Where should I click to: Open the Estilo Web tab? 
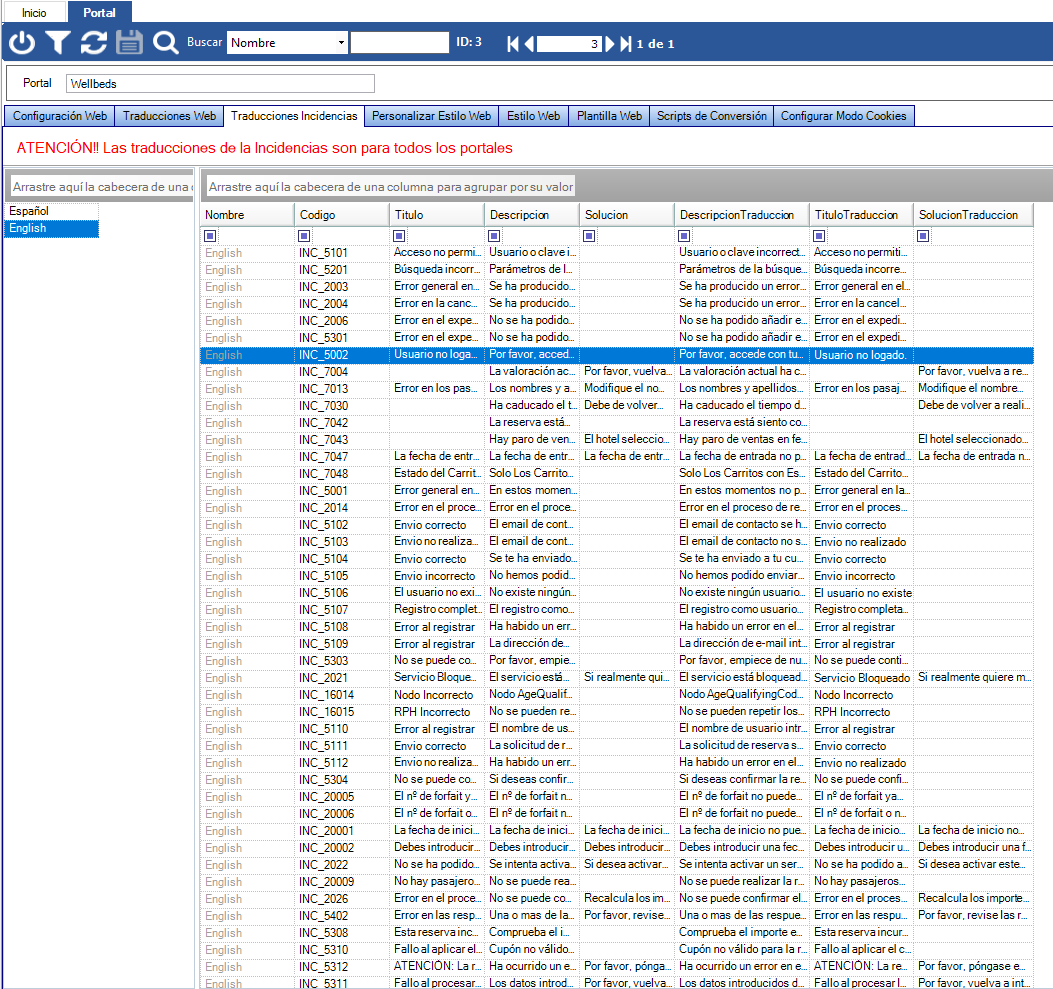coord(533,116)
